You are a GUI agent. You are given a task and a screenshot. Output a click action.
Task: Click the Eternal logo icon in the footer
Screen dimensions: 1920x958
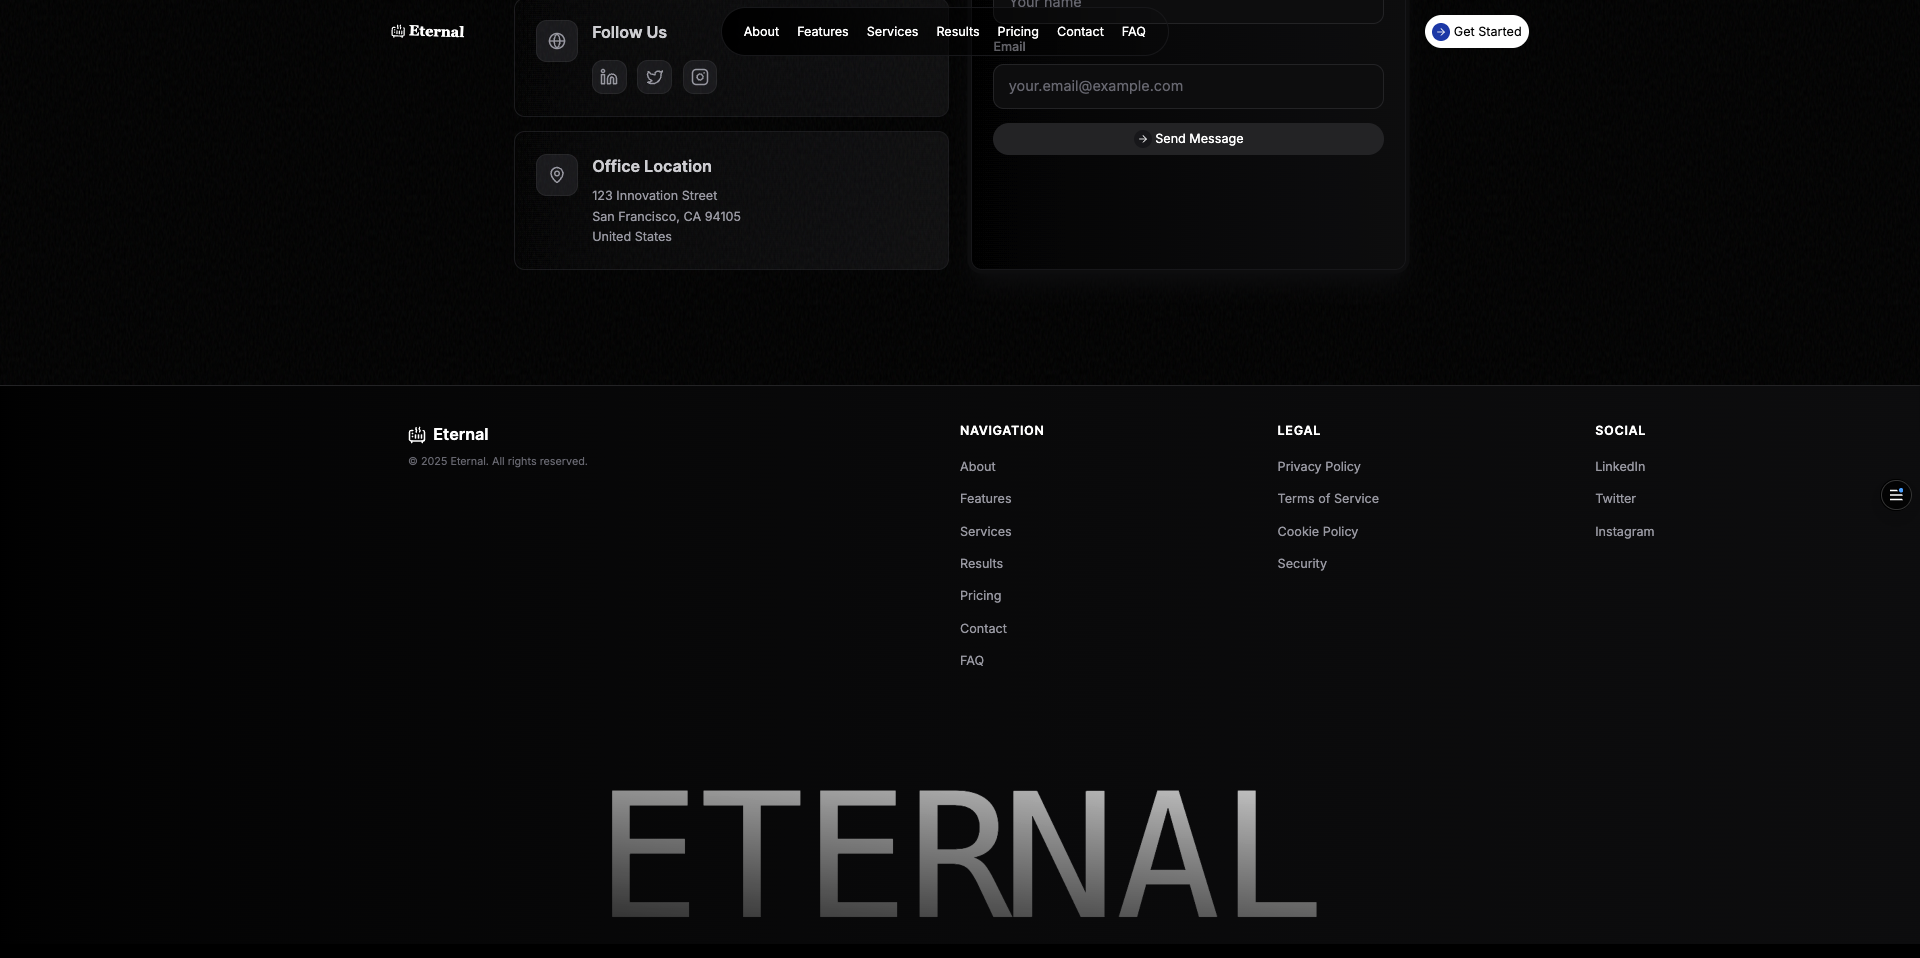tap(416, 434)
